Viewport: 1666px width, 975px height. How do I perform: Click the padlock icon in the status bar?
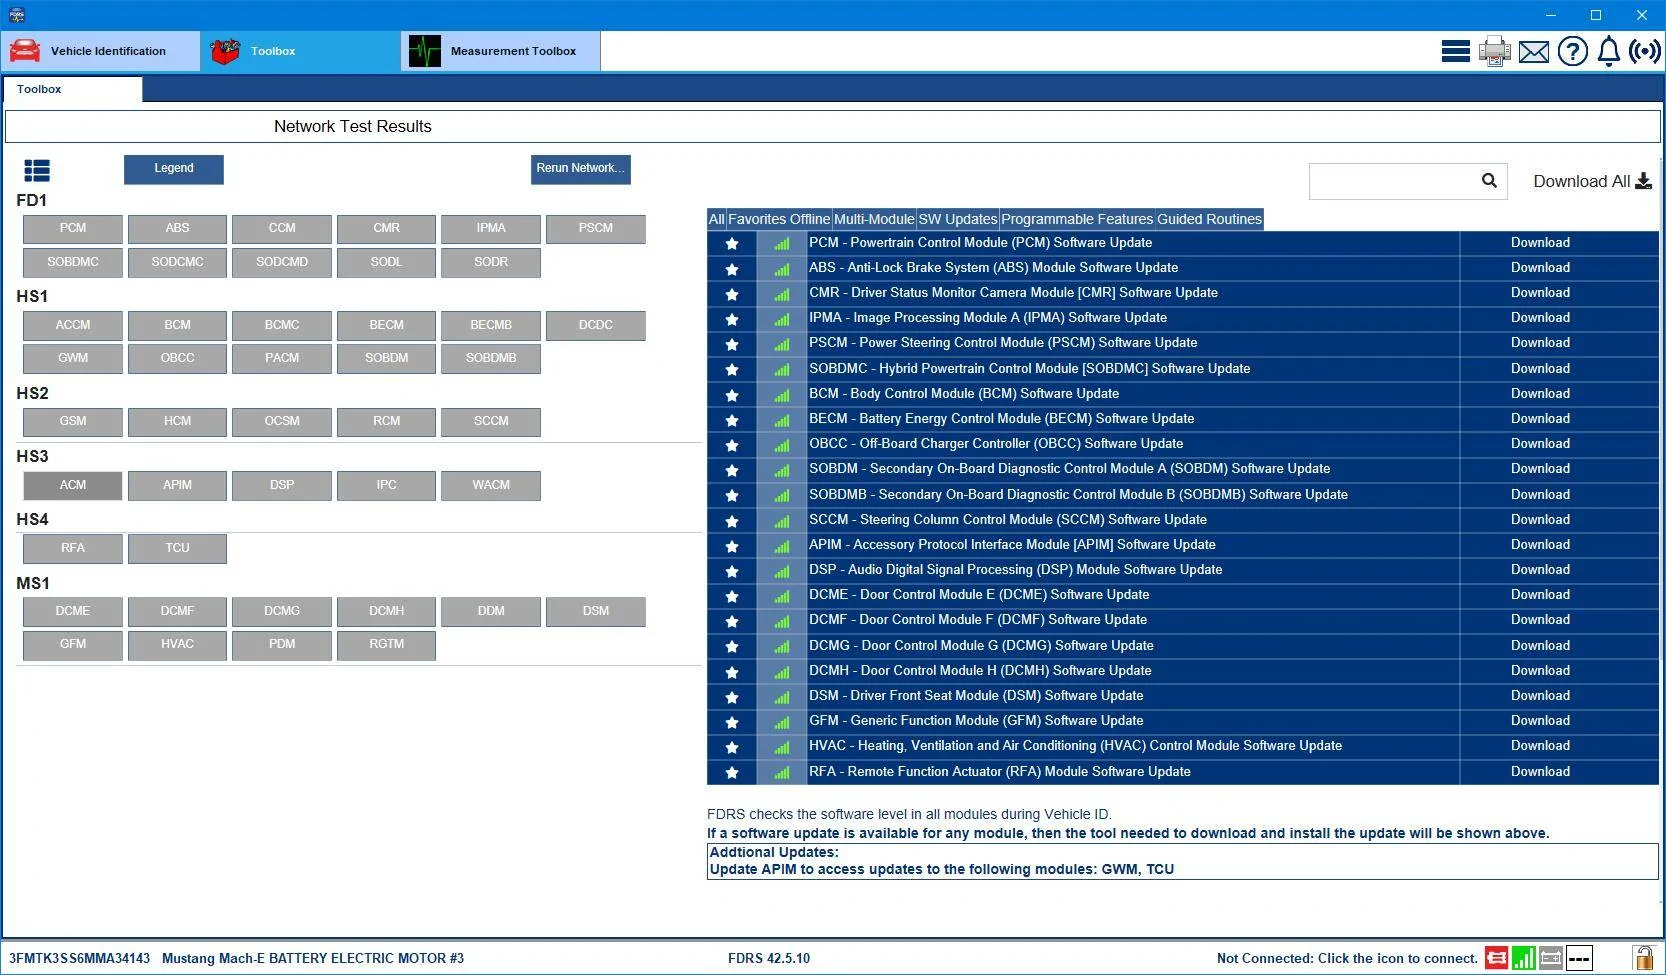1643,958
